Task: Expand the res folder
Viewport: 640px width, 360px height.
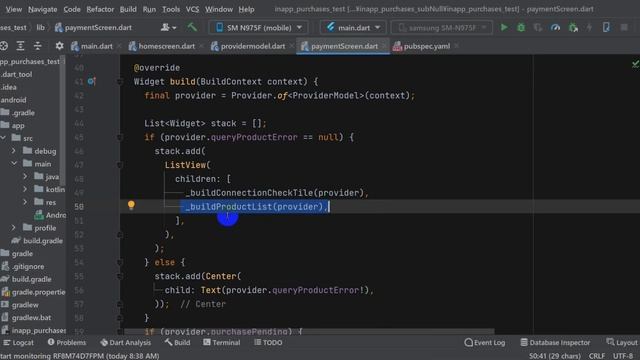Action: tap(25, 202)
